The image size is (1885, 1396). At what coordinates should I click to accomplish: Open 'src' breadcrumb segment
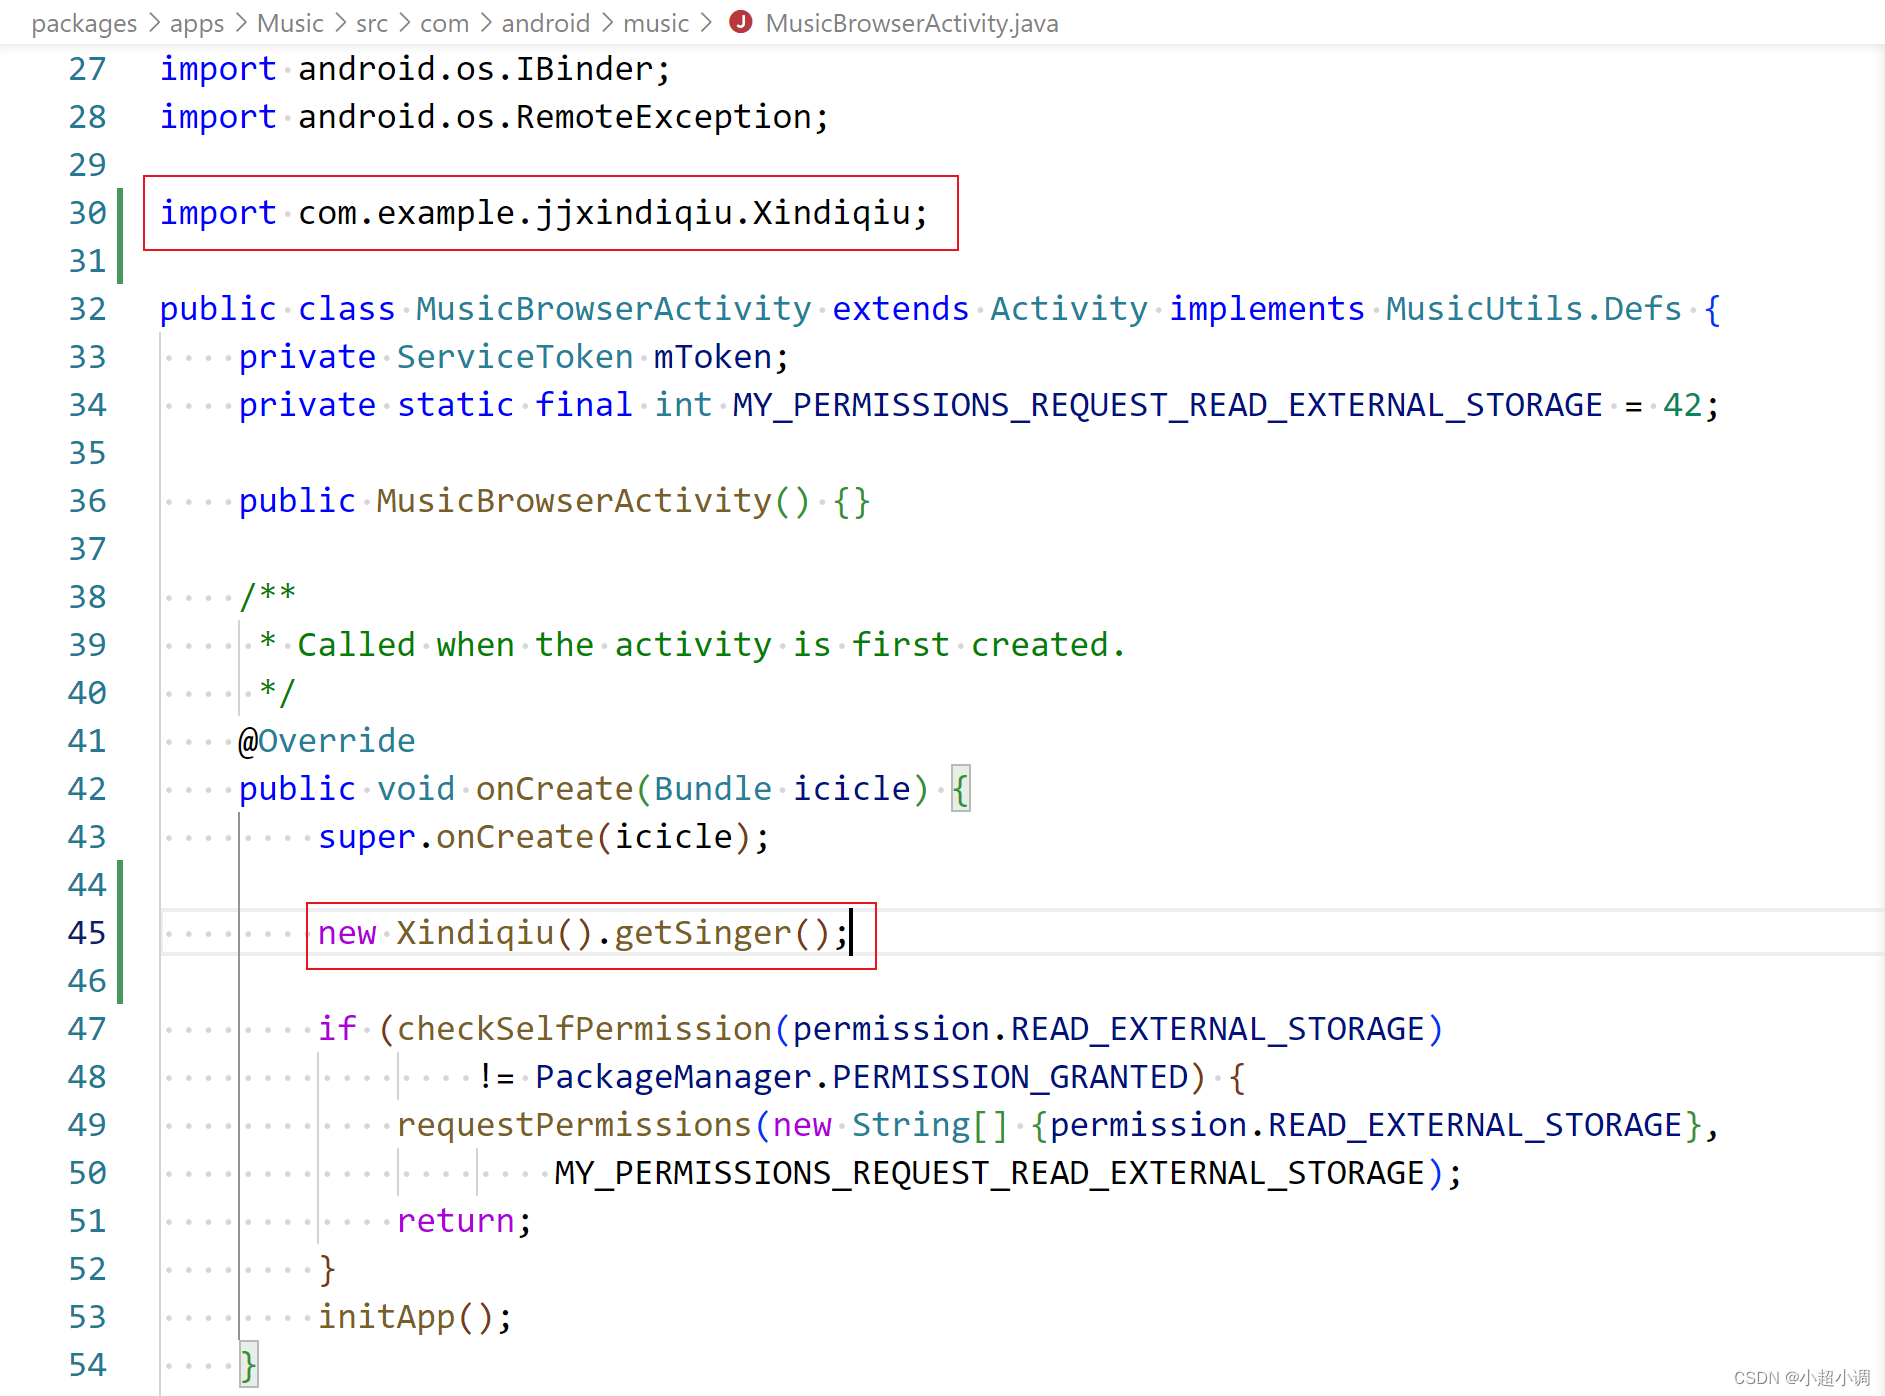(372, 23)
